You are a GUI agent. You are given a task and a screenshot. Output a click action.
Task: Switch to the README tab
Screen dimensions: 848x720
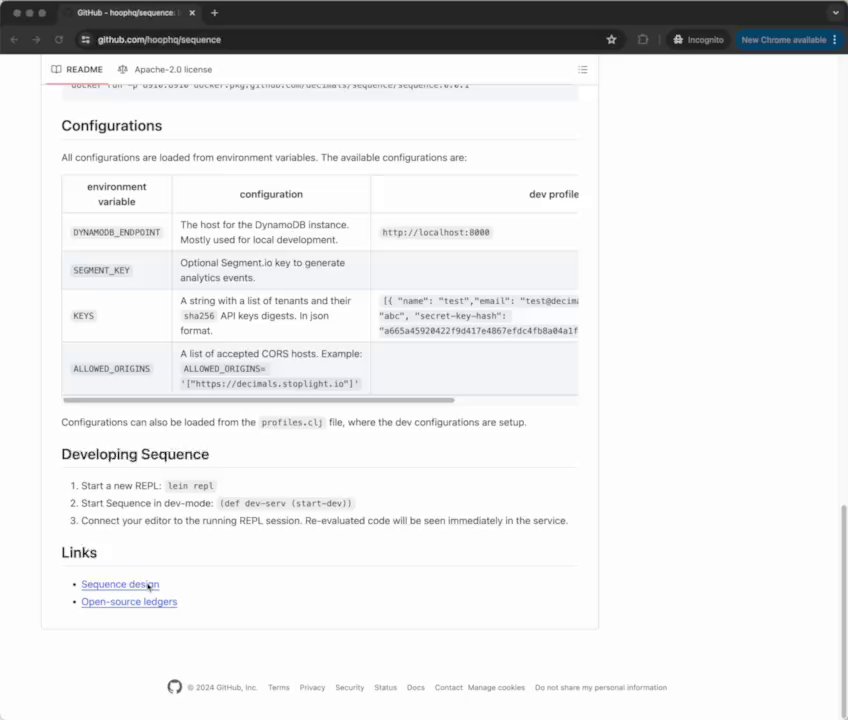pos(77,70)
